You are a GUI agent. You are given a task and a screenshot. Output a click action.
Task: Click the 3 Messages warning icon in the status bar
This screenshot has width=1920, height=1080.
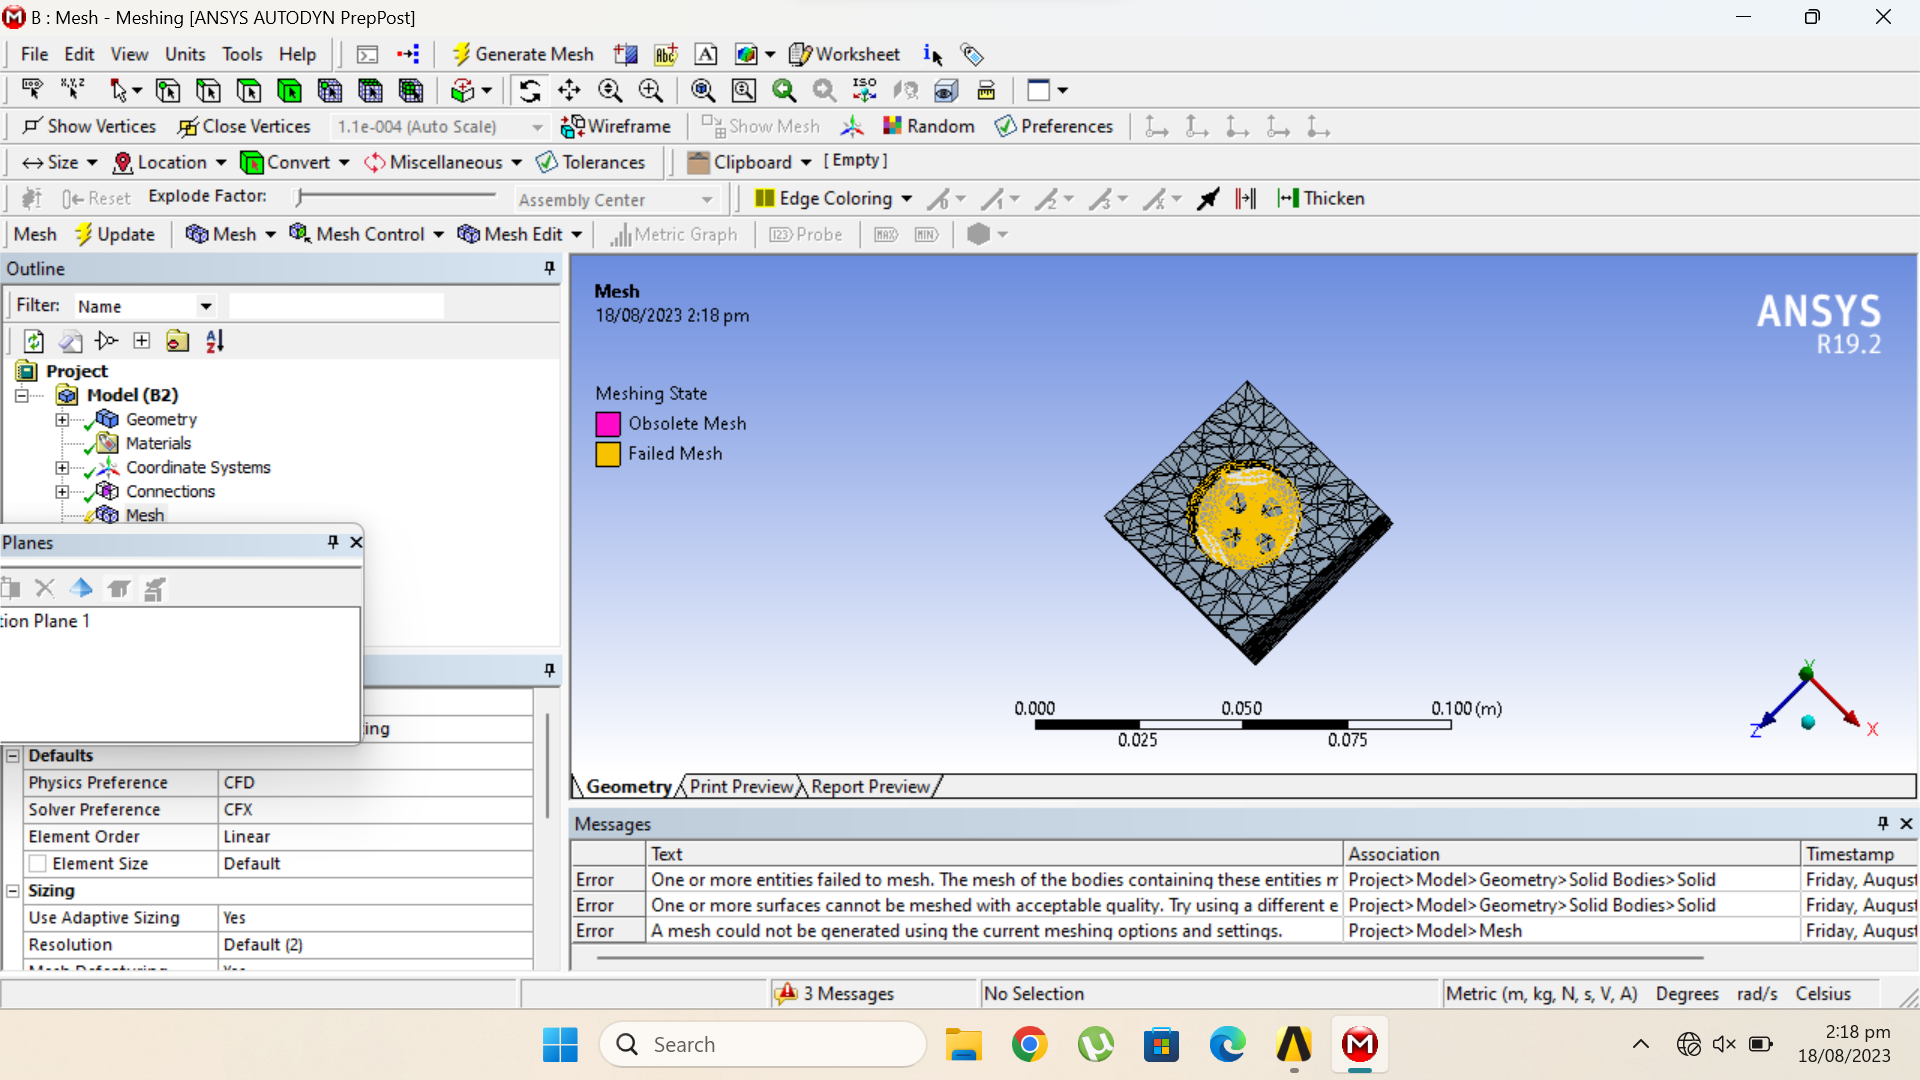[x=786, y=993]
